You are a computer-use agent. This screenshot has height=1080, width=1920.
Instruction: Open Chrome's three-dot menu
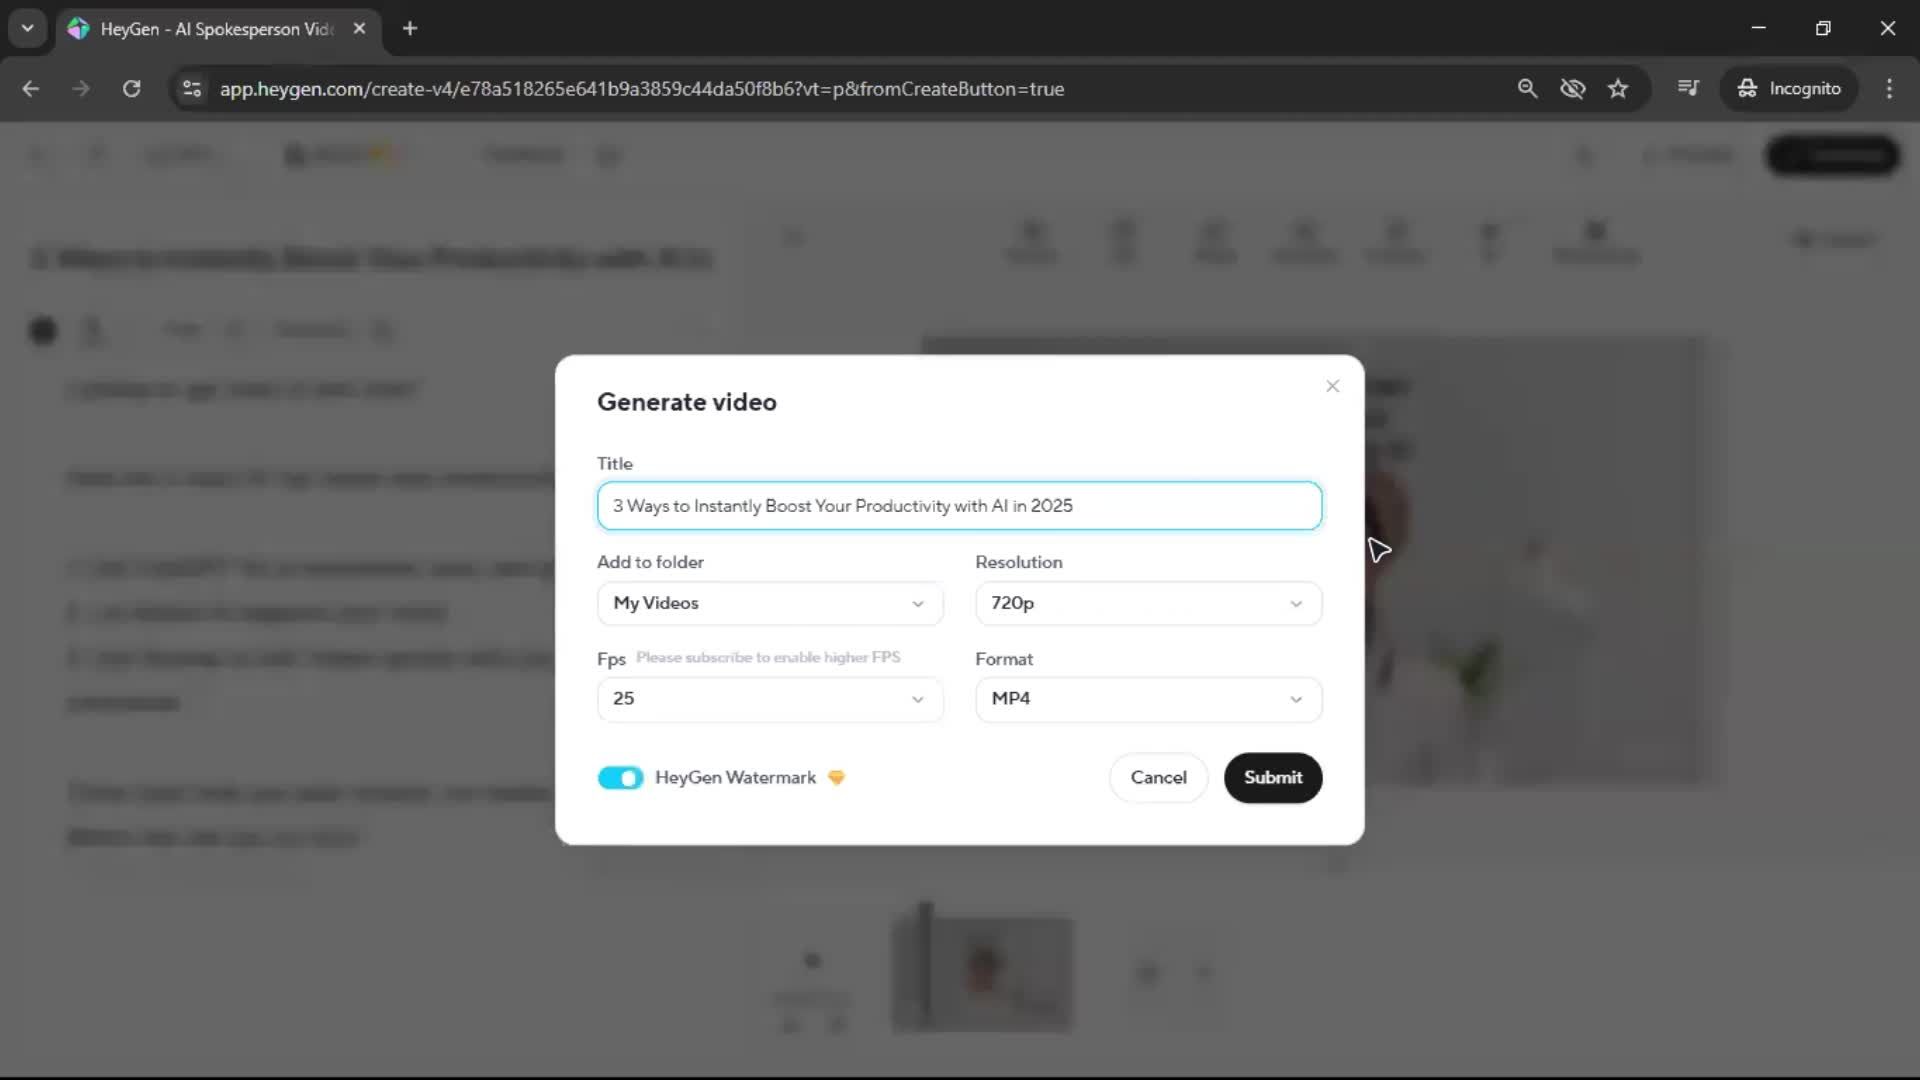pyautogui.click(x=1888, y=89)
